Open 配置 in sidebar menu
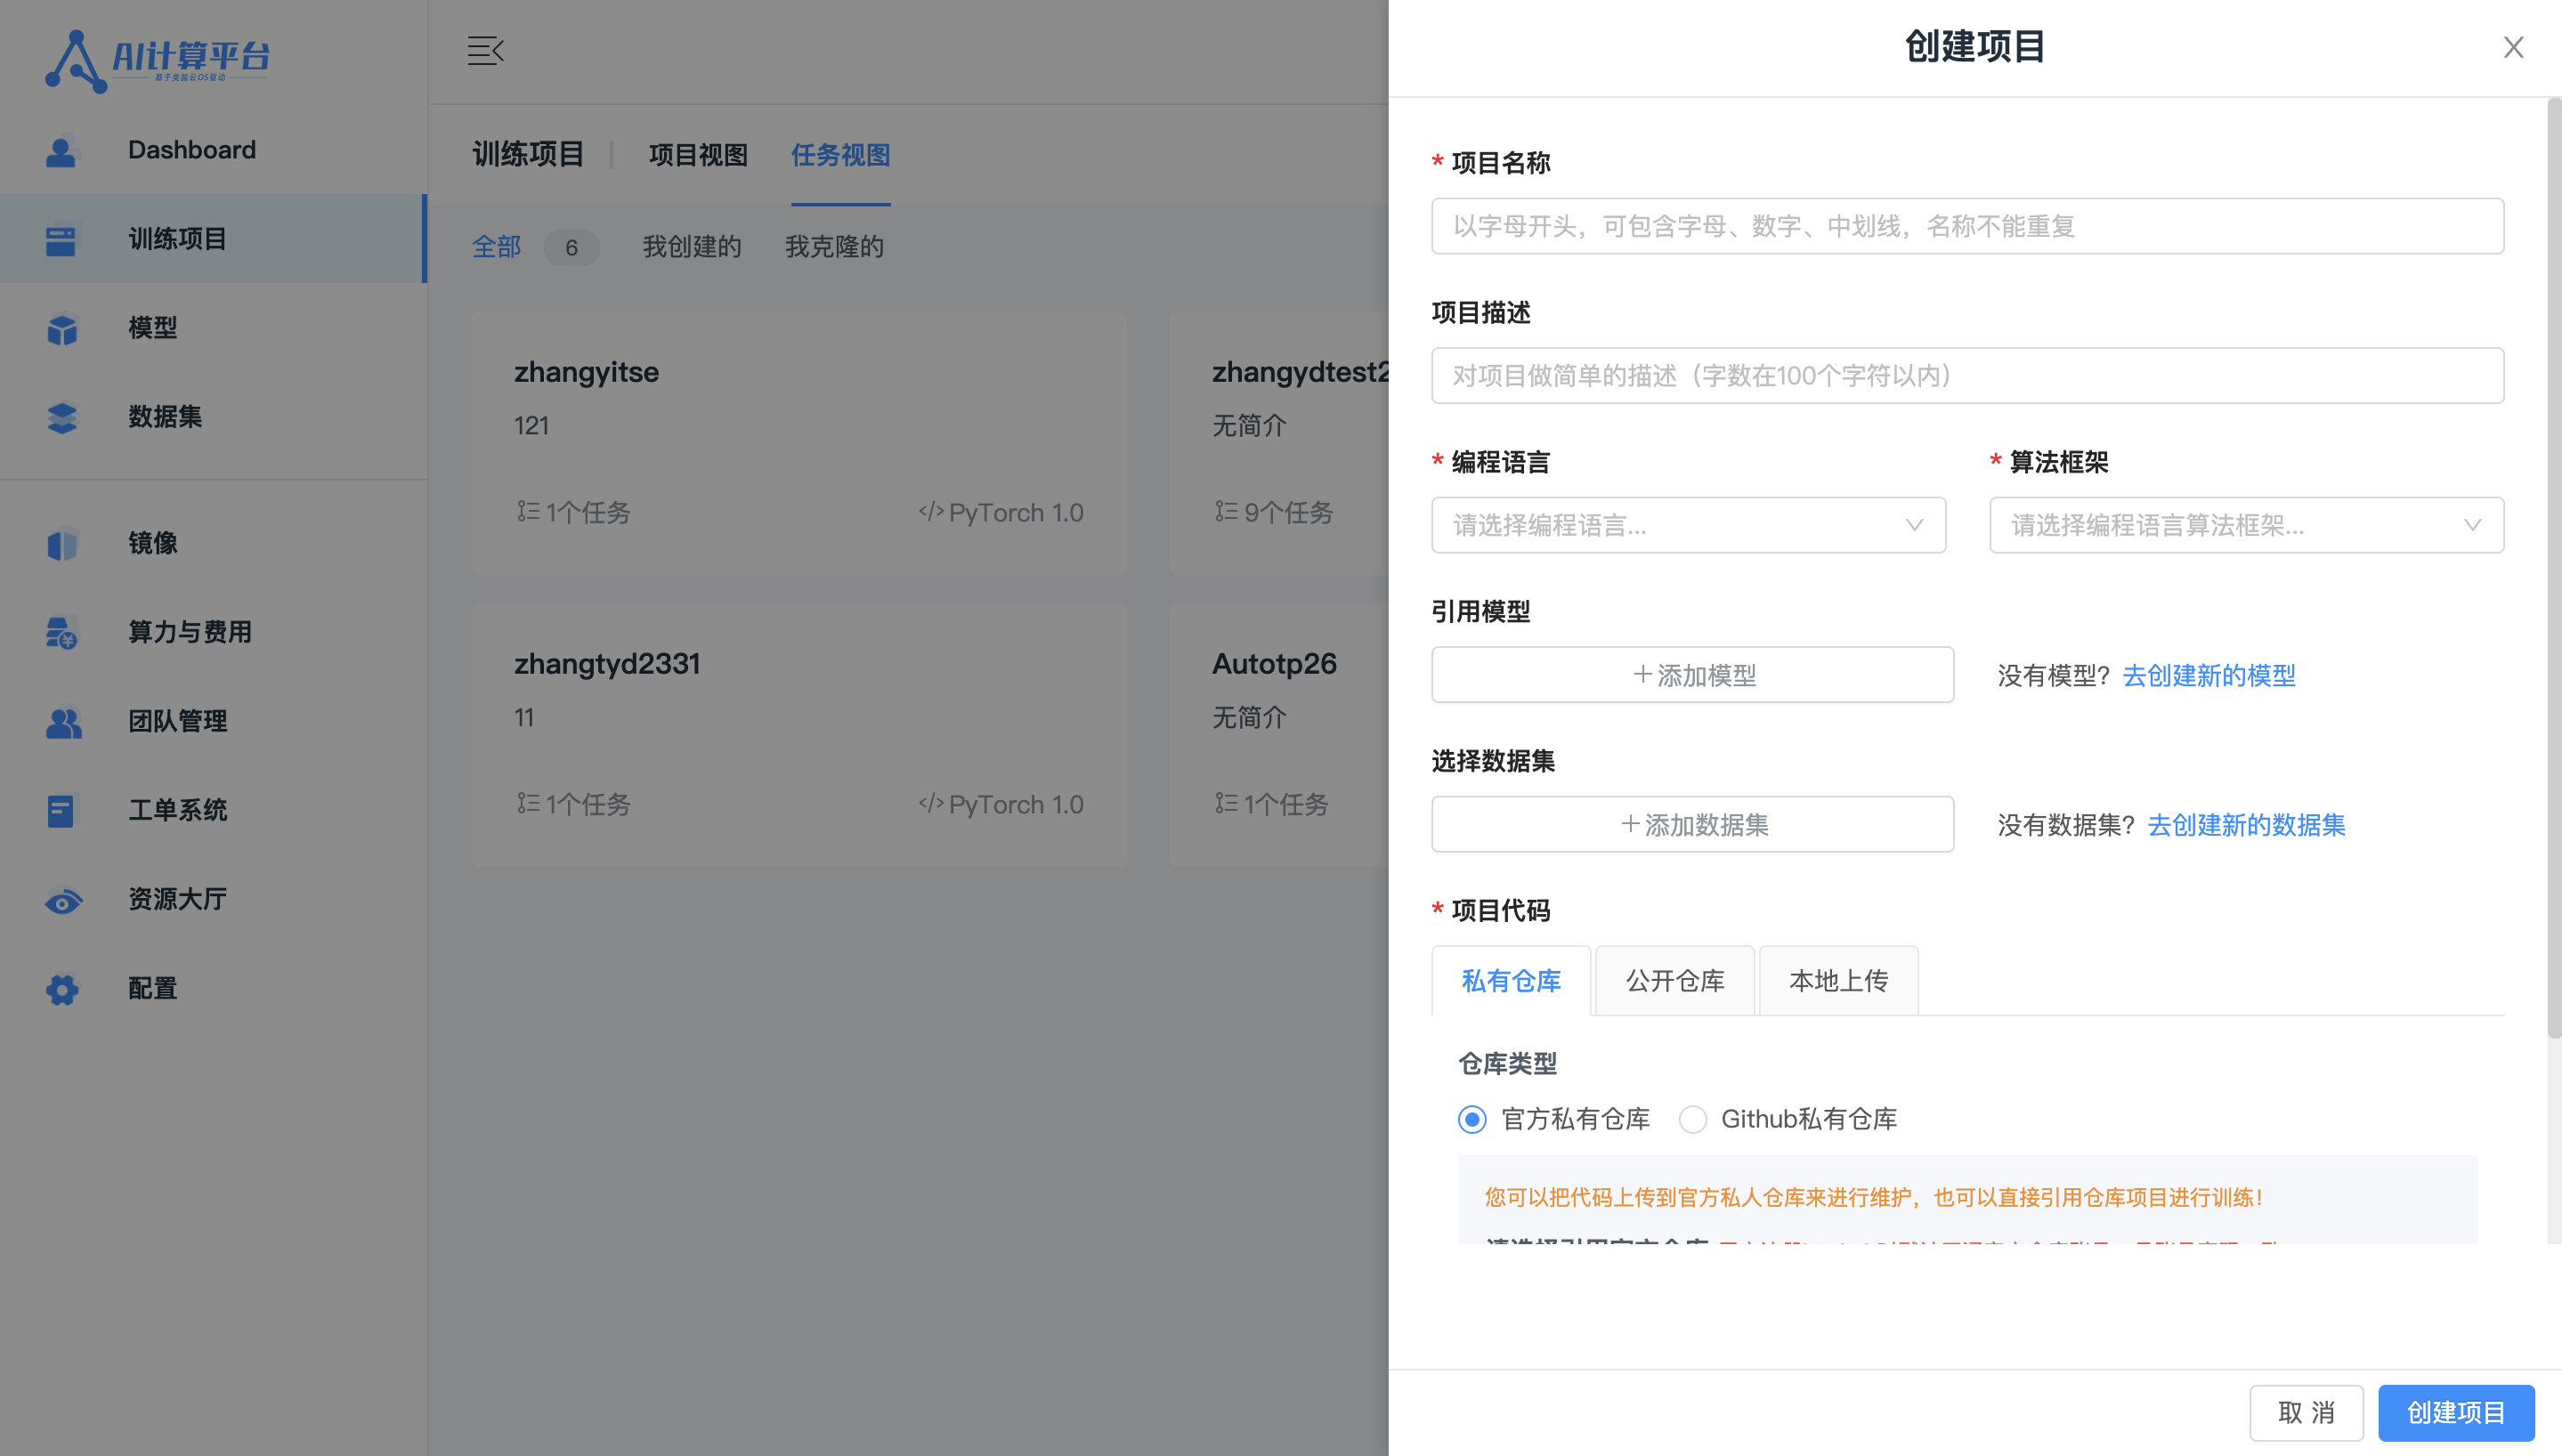This screenshot has width=2562, height=1456. coord(213,989)
